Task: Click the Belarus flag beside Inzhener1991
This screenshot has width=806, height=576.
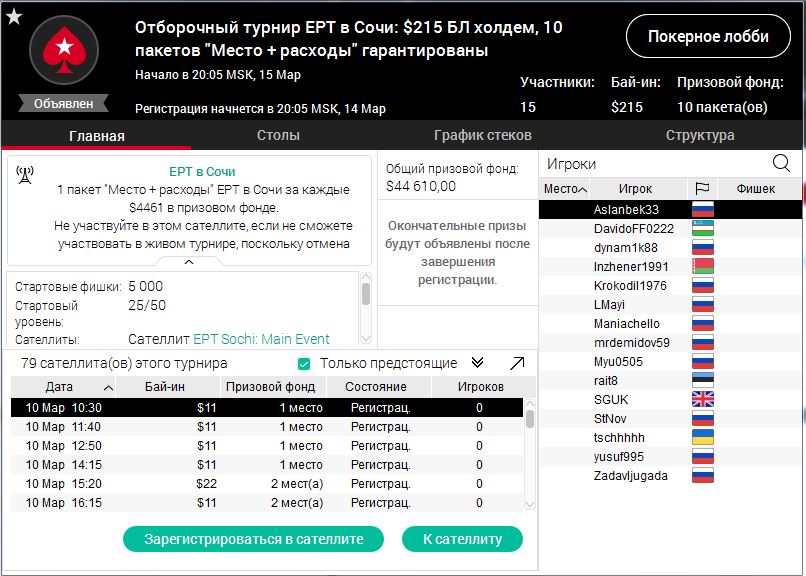Action: click(703, 266)
